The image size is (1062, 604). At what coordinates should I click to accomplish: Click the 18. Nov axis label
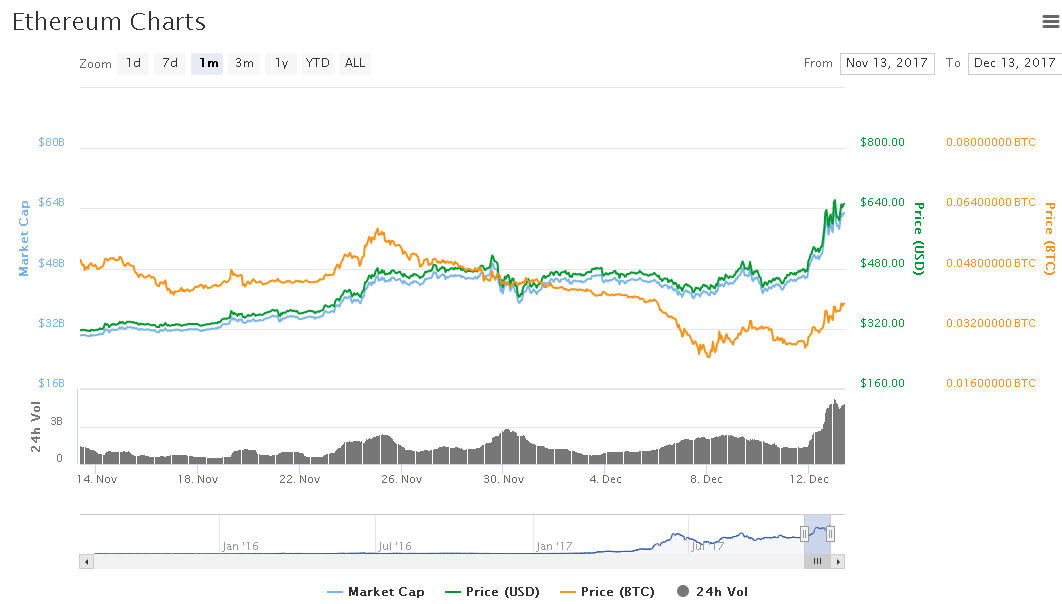pos(198,479)
